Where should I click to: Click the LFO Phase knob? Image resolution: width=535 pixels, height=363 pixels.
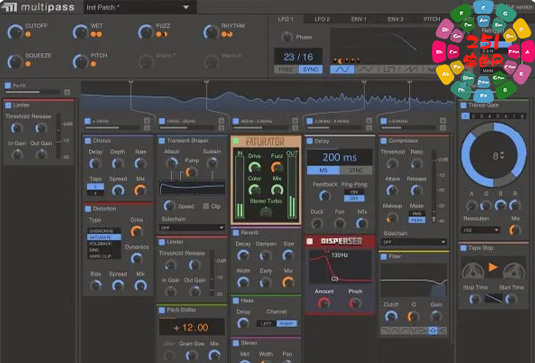(x=287, y=37)
